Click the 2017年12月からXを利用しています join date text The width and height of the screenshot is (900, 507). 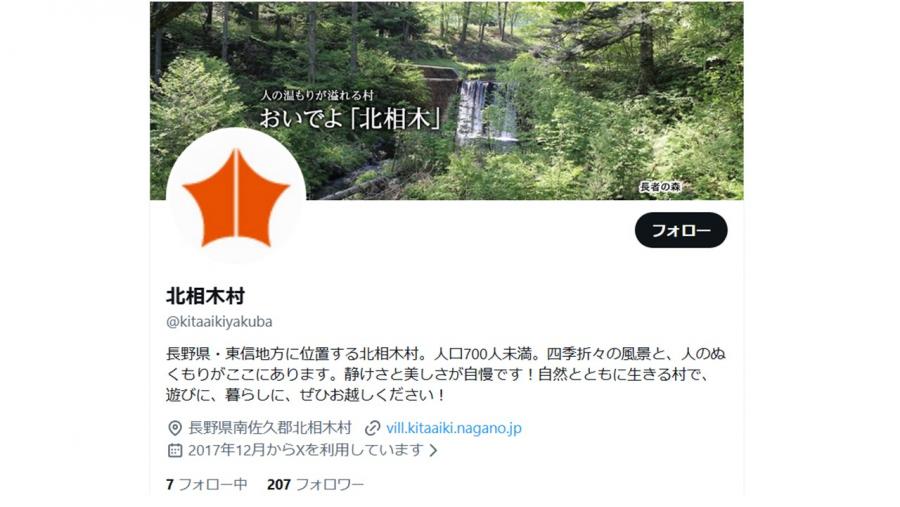tap(305, 450)
